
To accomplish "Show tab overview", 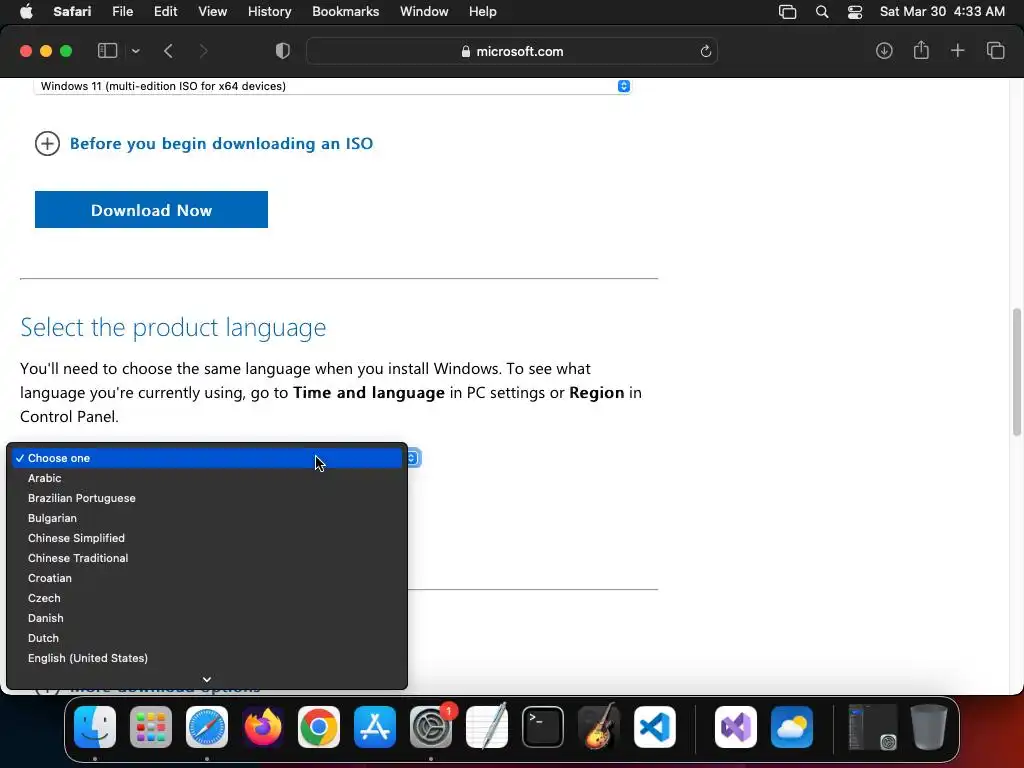I will click(995, 51).
